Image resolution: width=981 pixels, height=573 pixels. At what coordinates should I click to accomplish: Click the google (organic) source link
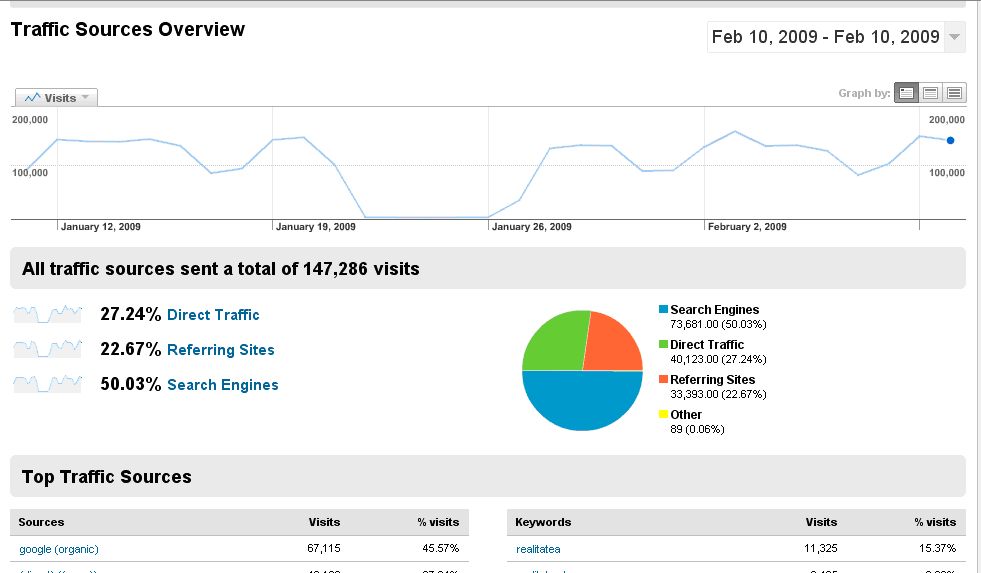pos(59,549)
